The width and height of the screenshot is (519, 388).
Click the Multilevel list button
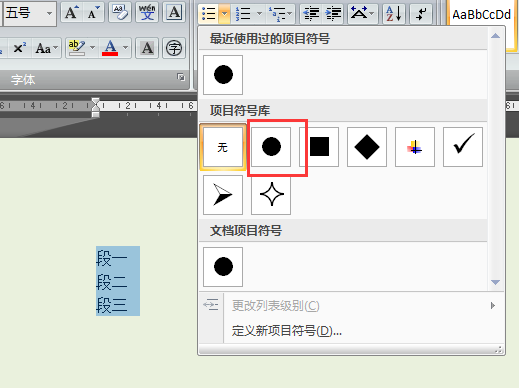pos(277,14)
